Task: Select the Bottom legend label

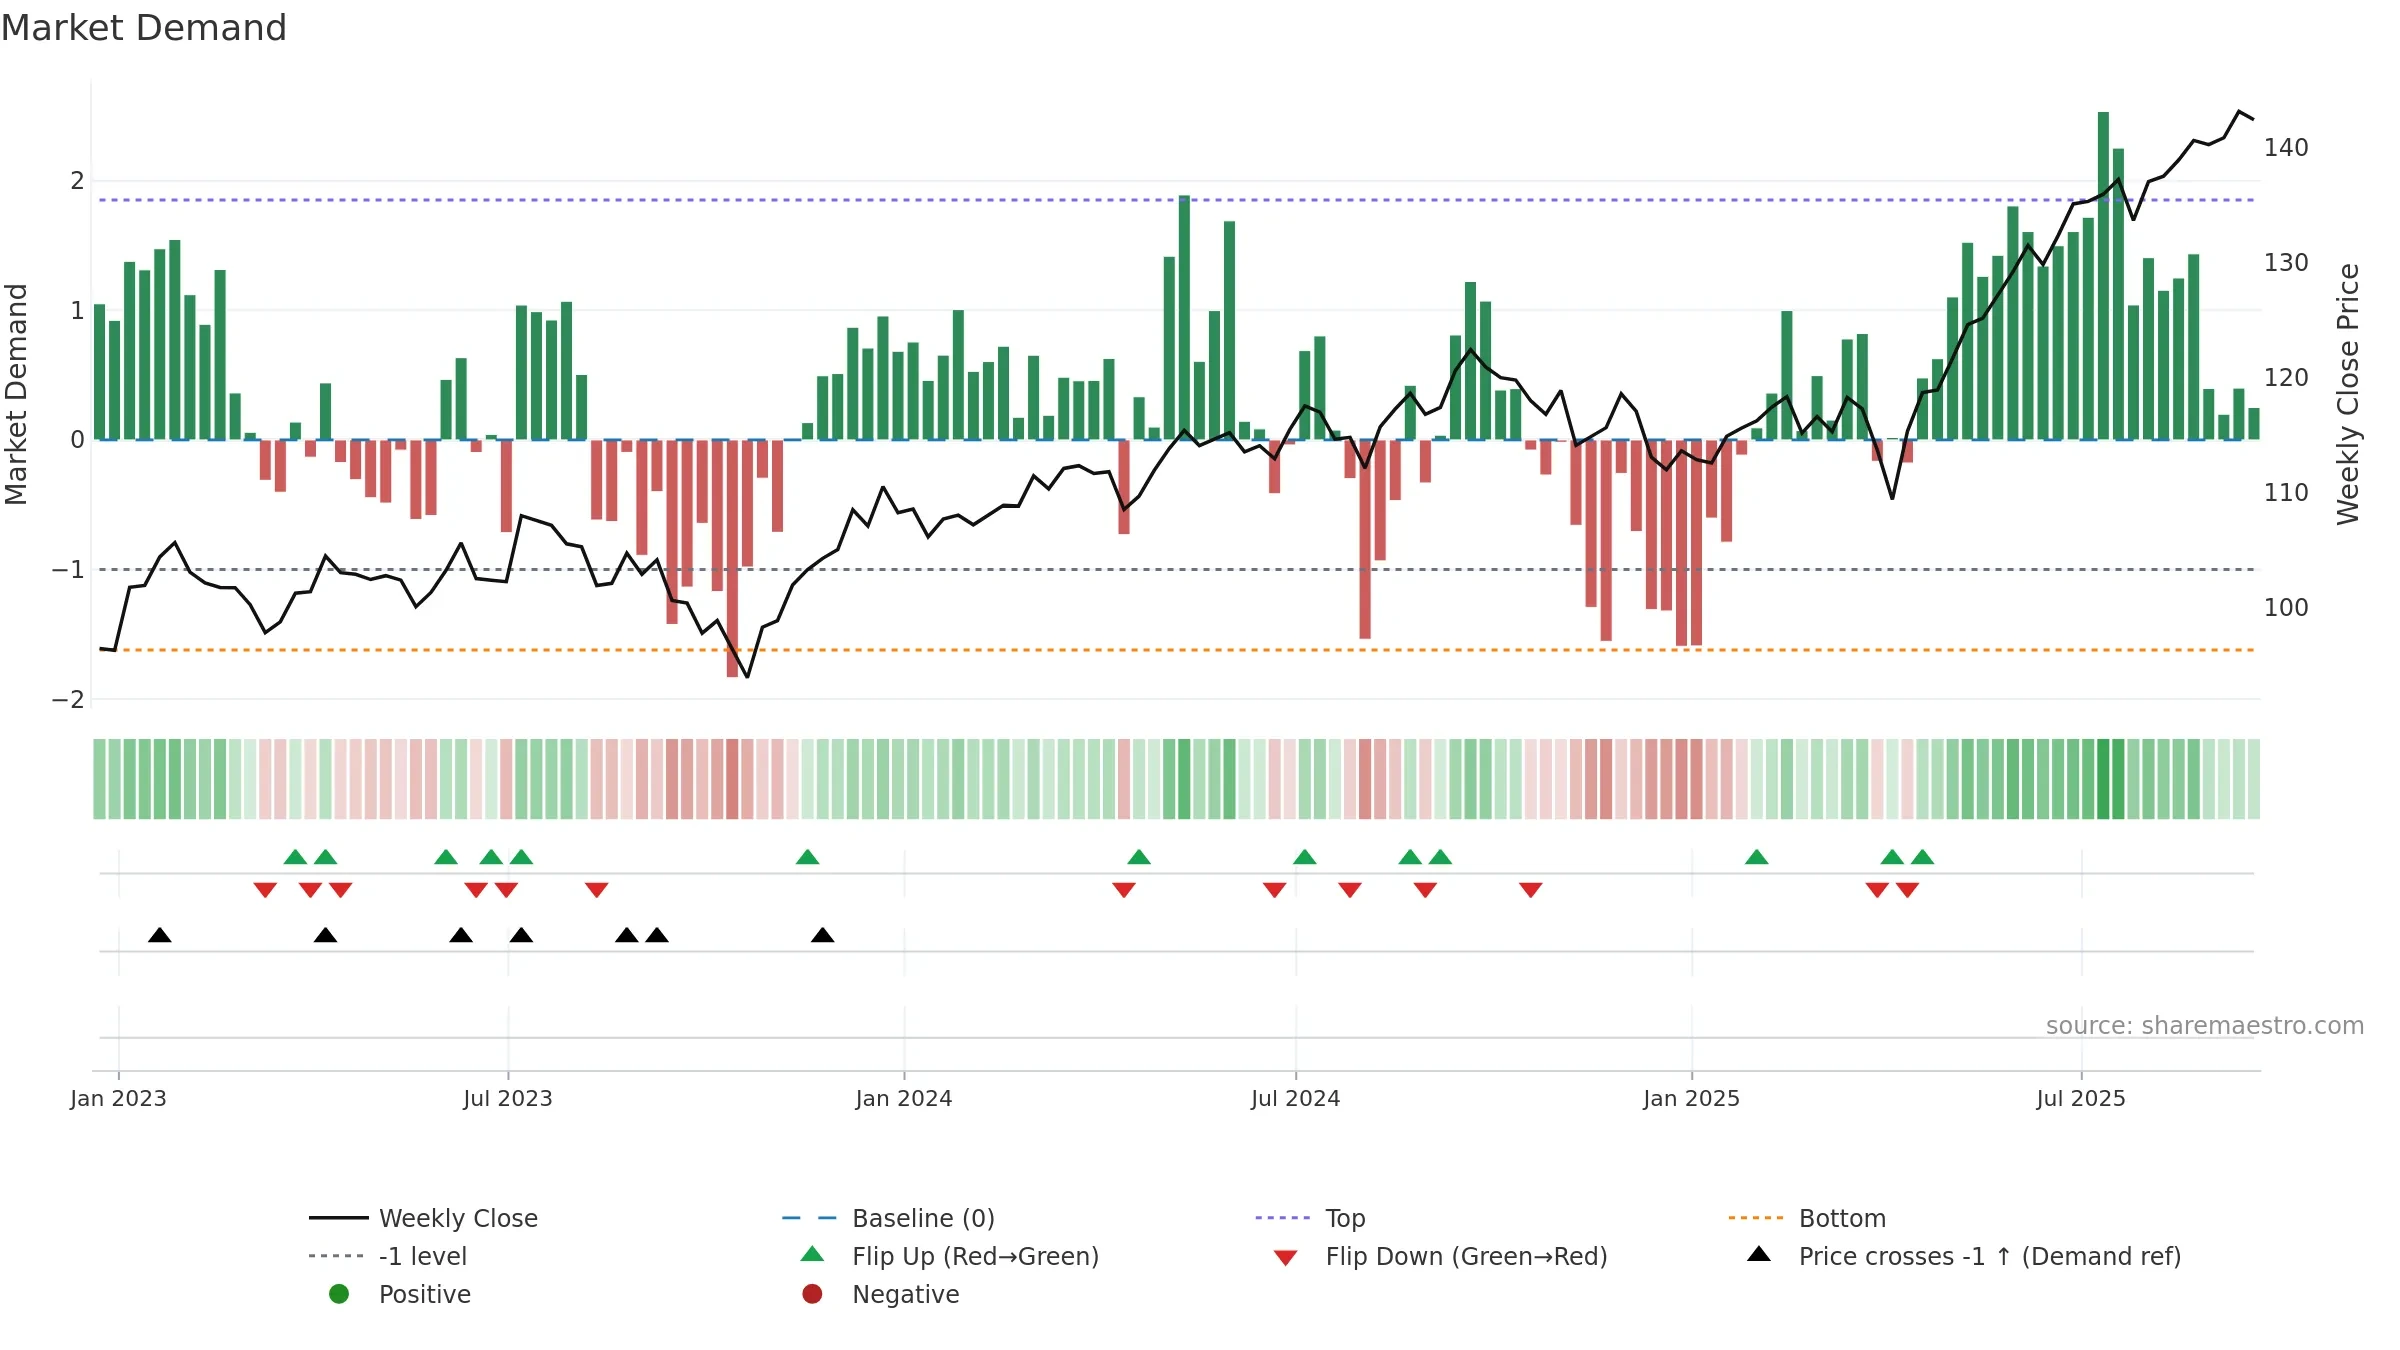Action: (1842, 1218)
